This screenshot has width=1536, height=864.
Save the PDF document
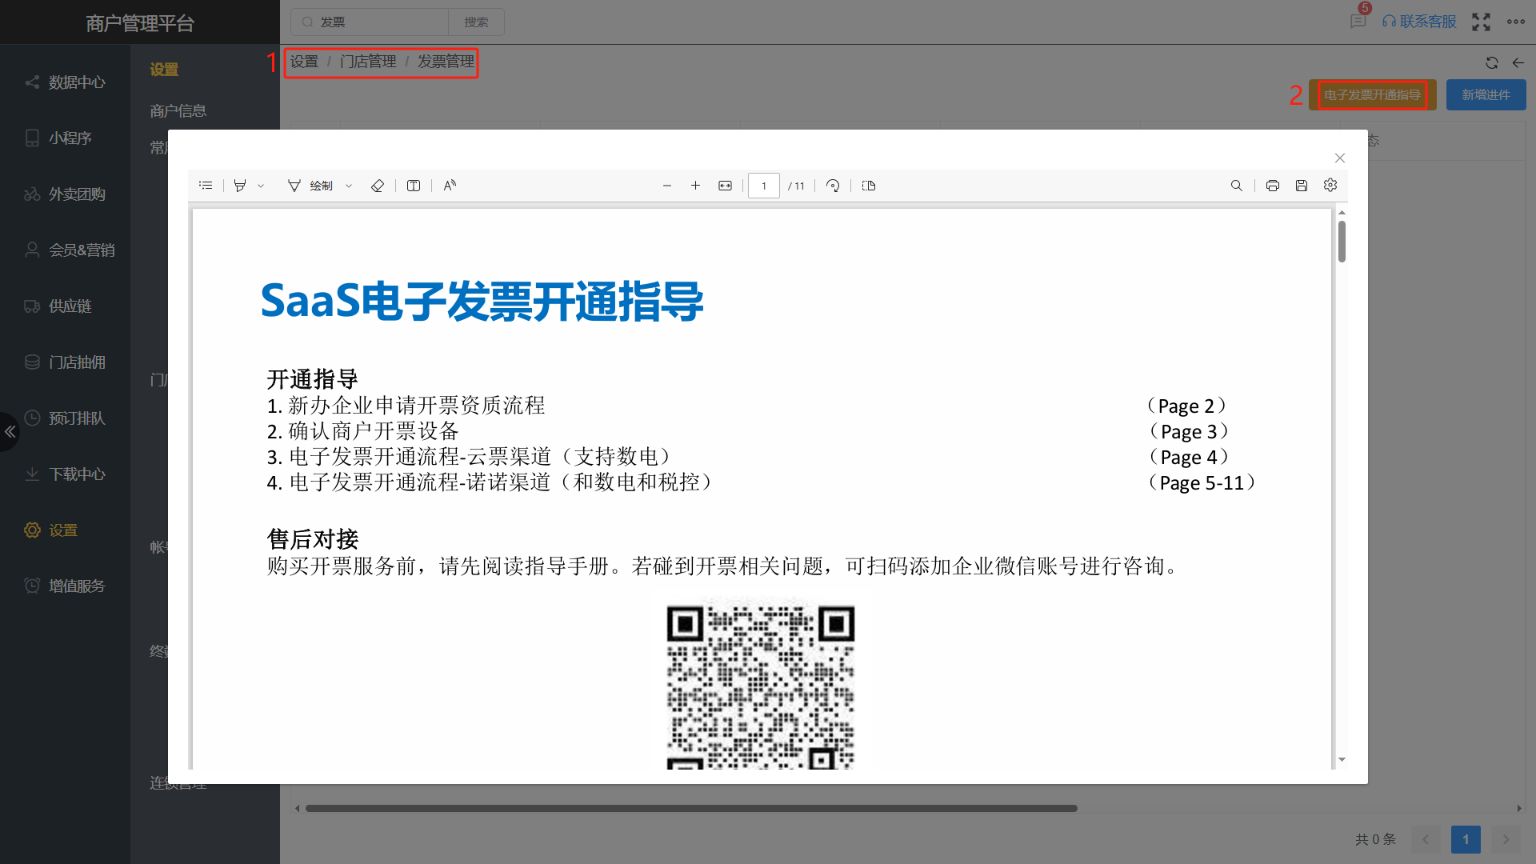tap(1301, 185)
